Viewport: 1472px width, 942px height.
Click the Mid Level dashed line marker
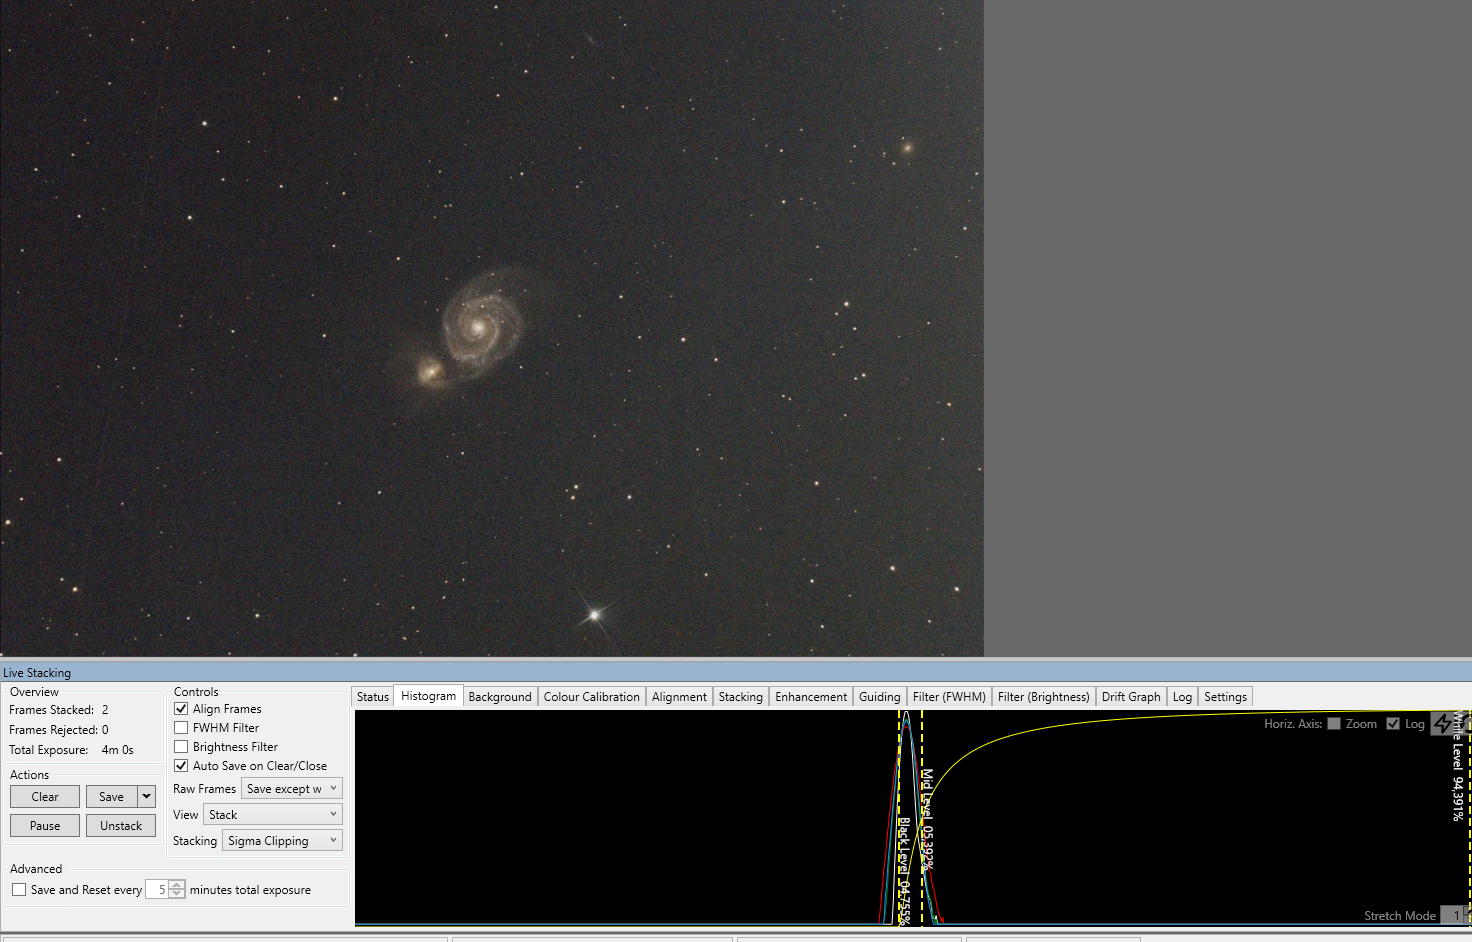click(922, 818)
